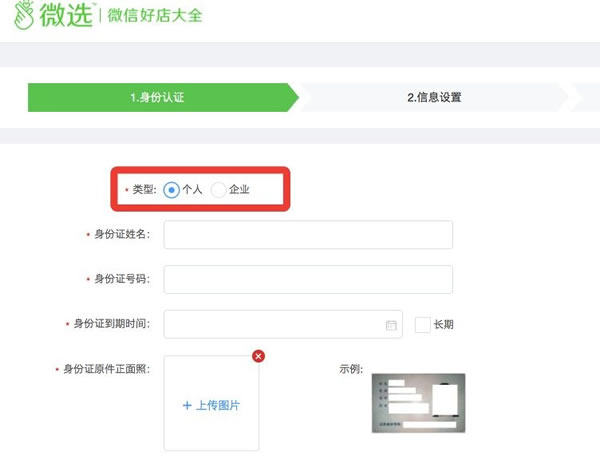Remove uploaded image with red X button
Screen dimensions: 600x460
coord(258,356)
